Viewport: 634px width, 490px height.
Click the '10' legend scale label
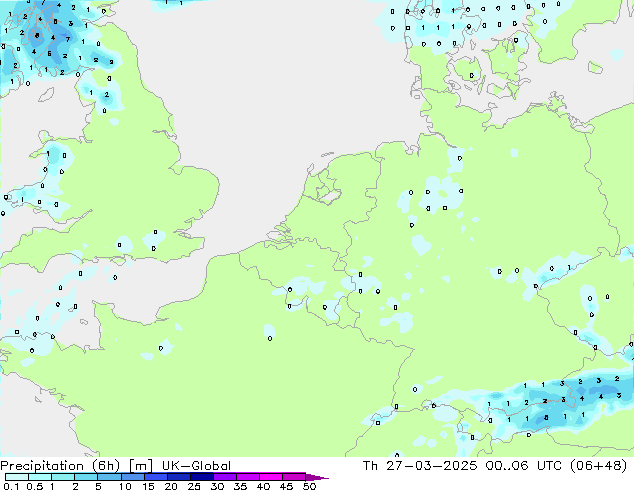tap(125, 486)
